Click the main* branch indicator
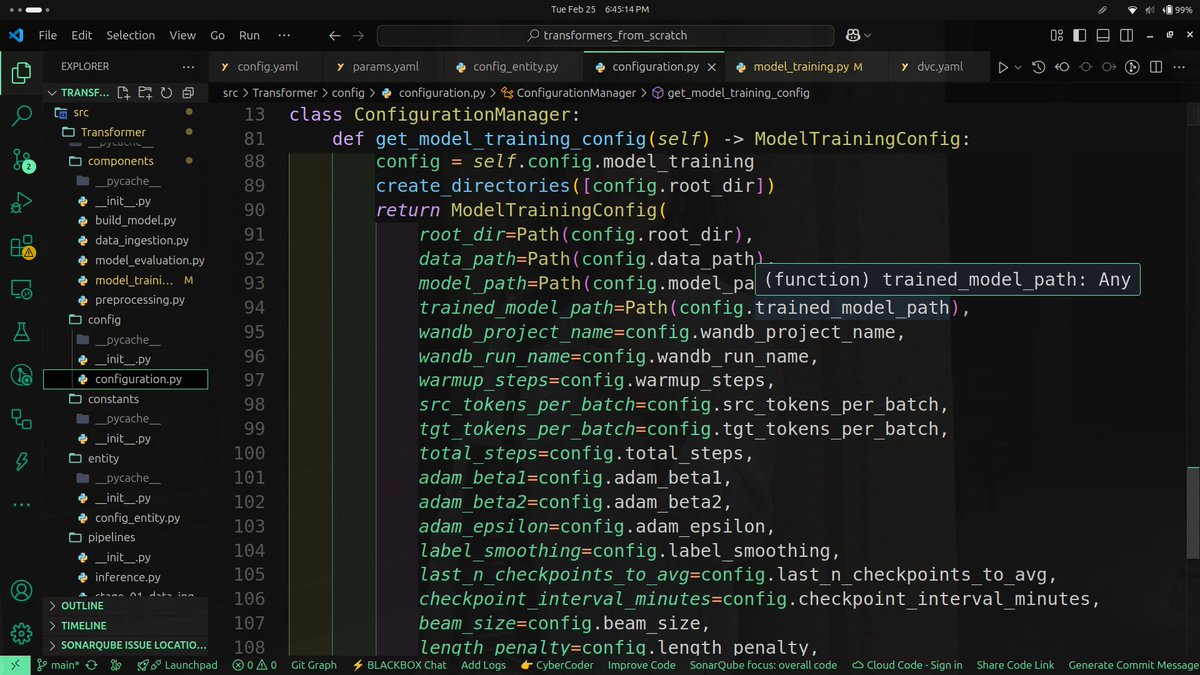This screenshot has height=675, width=1200. click(59, 665)
